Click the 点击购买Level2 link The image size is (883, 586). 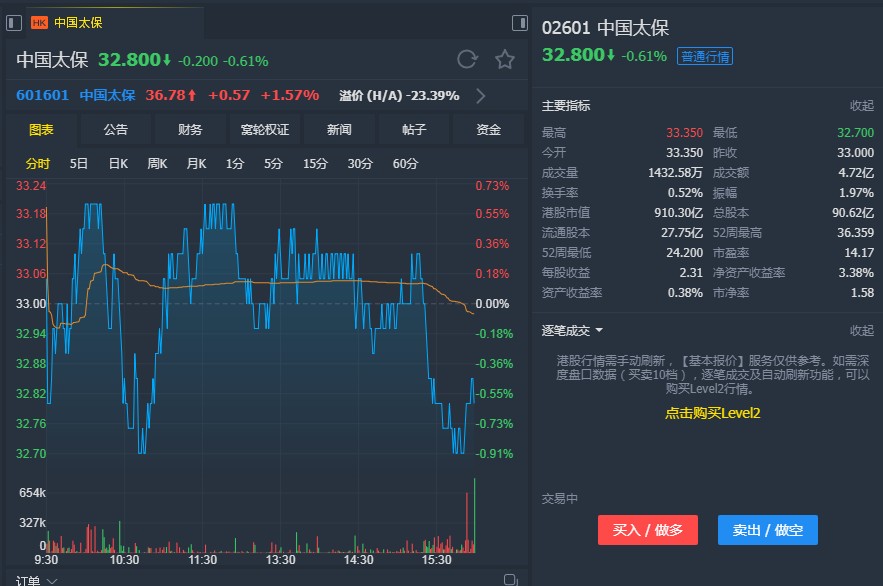coord(713,413)
